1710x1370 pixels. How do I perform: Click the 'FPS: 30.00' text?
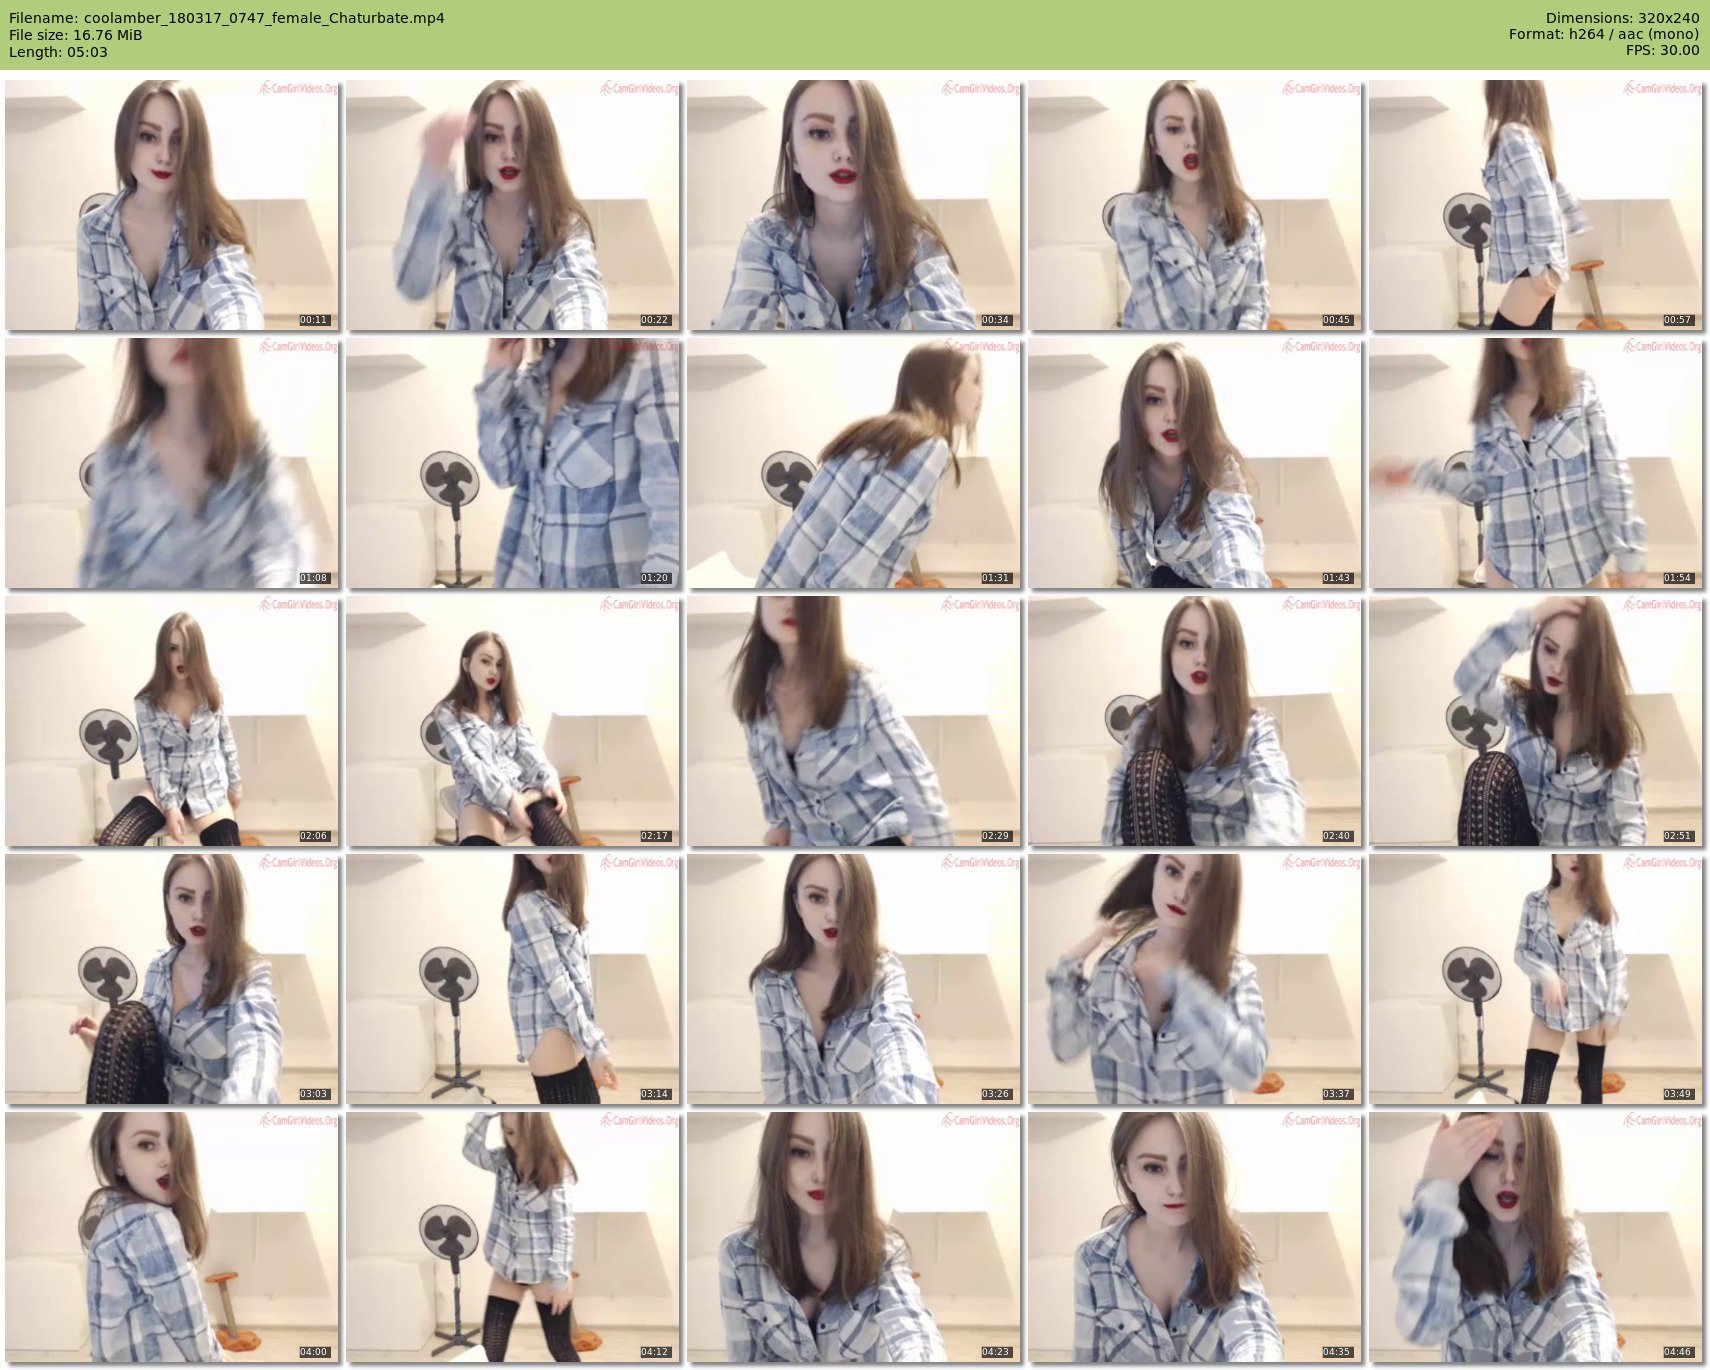click(1663, 50)
